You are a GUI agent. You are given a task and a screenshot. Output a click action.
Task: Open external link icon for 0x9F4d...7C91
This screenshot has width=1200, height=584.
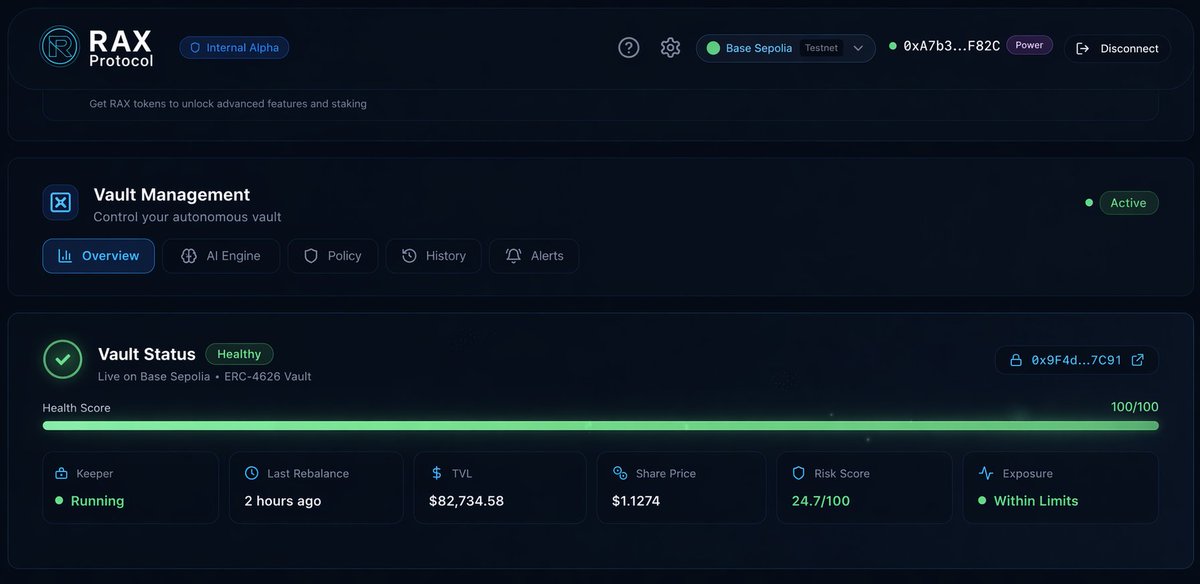tap(1137, 360)
